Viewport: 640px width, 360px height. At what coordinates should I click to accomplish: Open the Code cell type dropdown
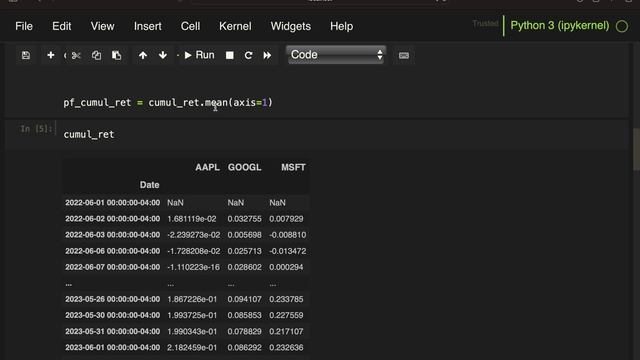[336, 55]
